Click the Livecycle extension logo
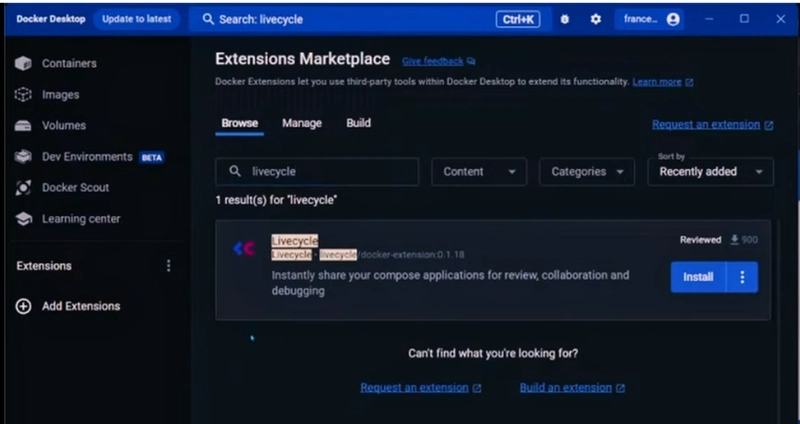This screenshot has height=424, width=800. tap(244, 248)
